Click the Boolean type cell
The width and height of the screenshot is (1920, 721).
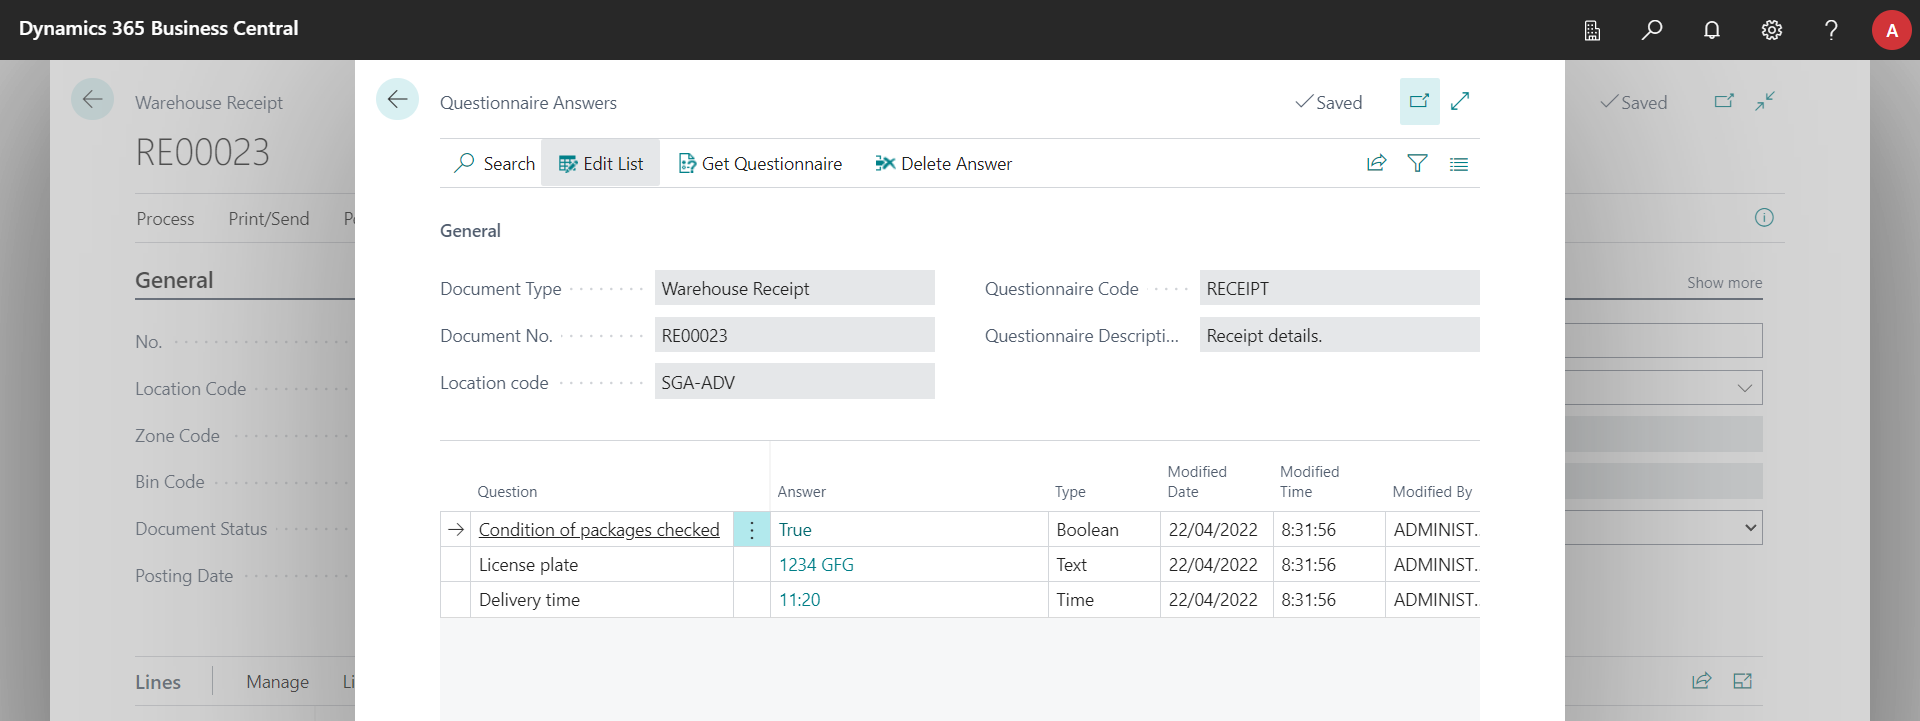[x=1104, y=530]
